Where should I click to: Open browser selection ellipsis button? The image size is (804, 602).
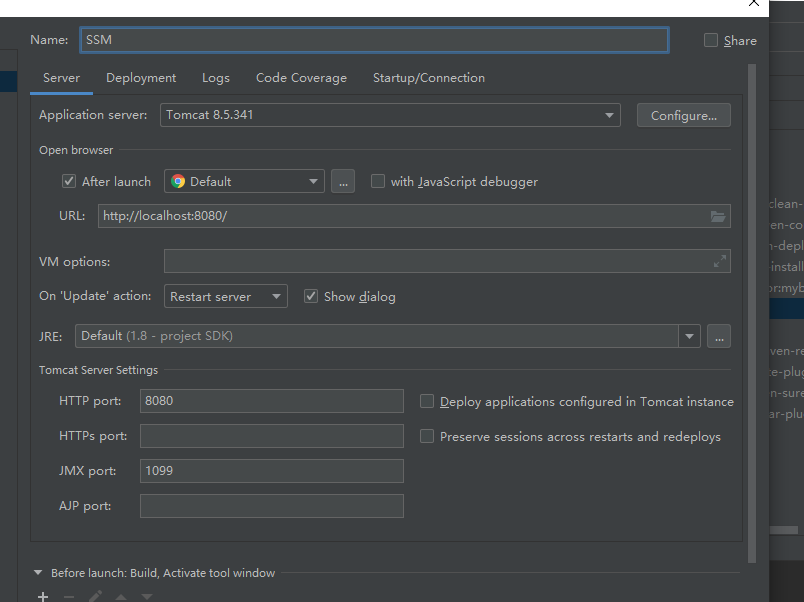(343, 182)
